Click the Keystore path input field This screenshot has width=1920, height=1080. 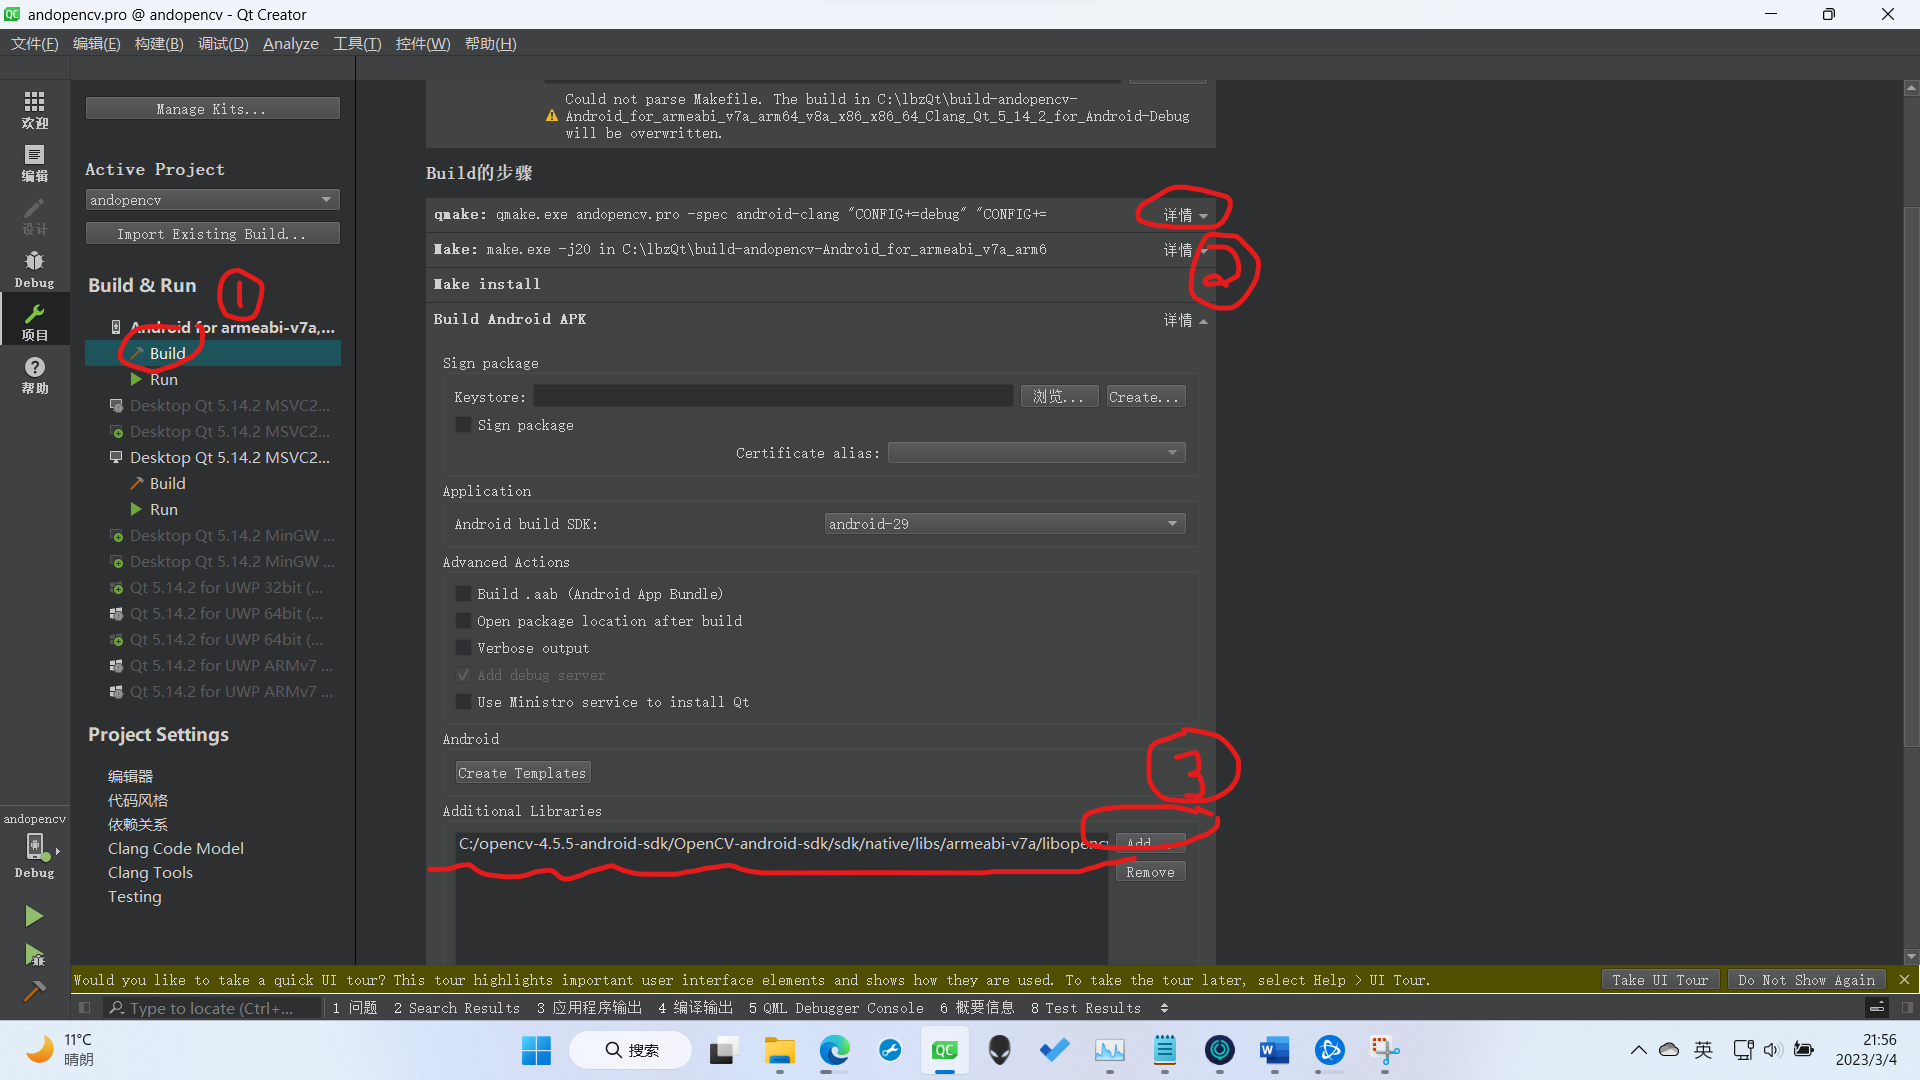point(772,397)
